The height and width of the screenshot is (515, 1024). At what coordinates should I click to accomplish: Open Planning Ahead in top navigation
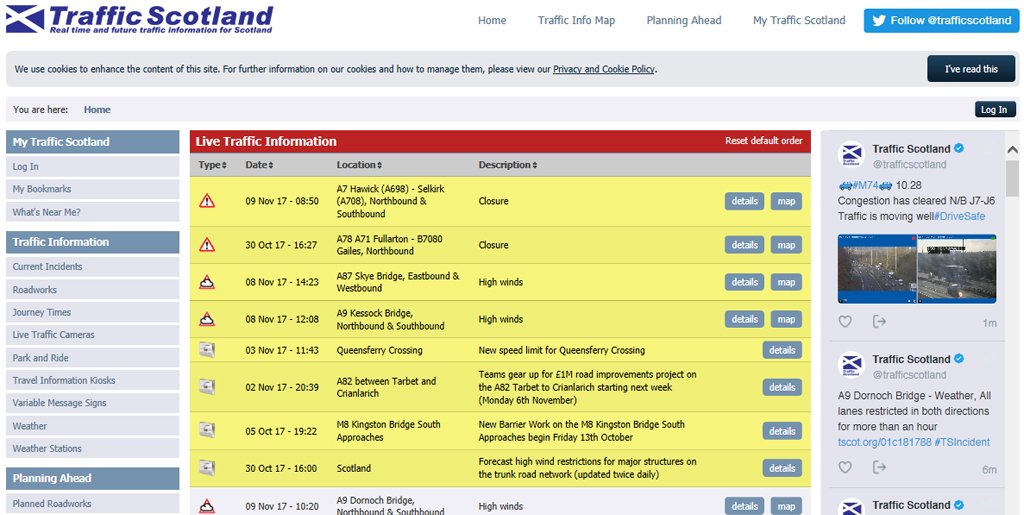(x=684, y=20)
